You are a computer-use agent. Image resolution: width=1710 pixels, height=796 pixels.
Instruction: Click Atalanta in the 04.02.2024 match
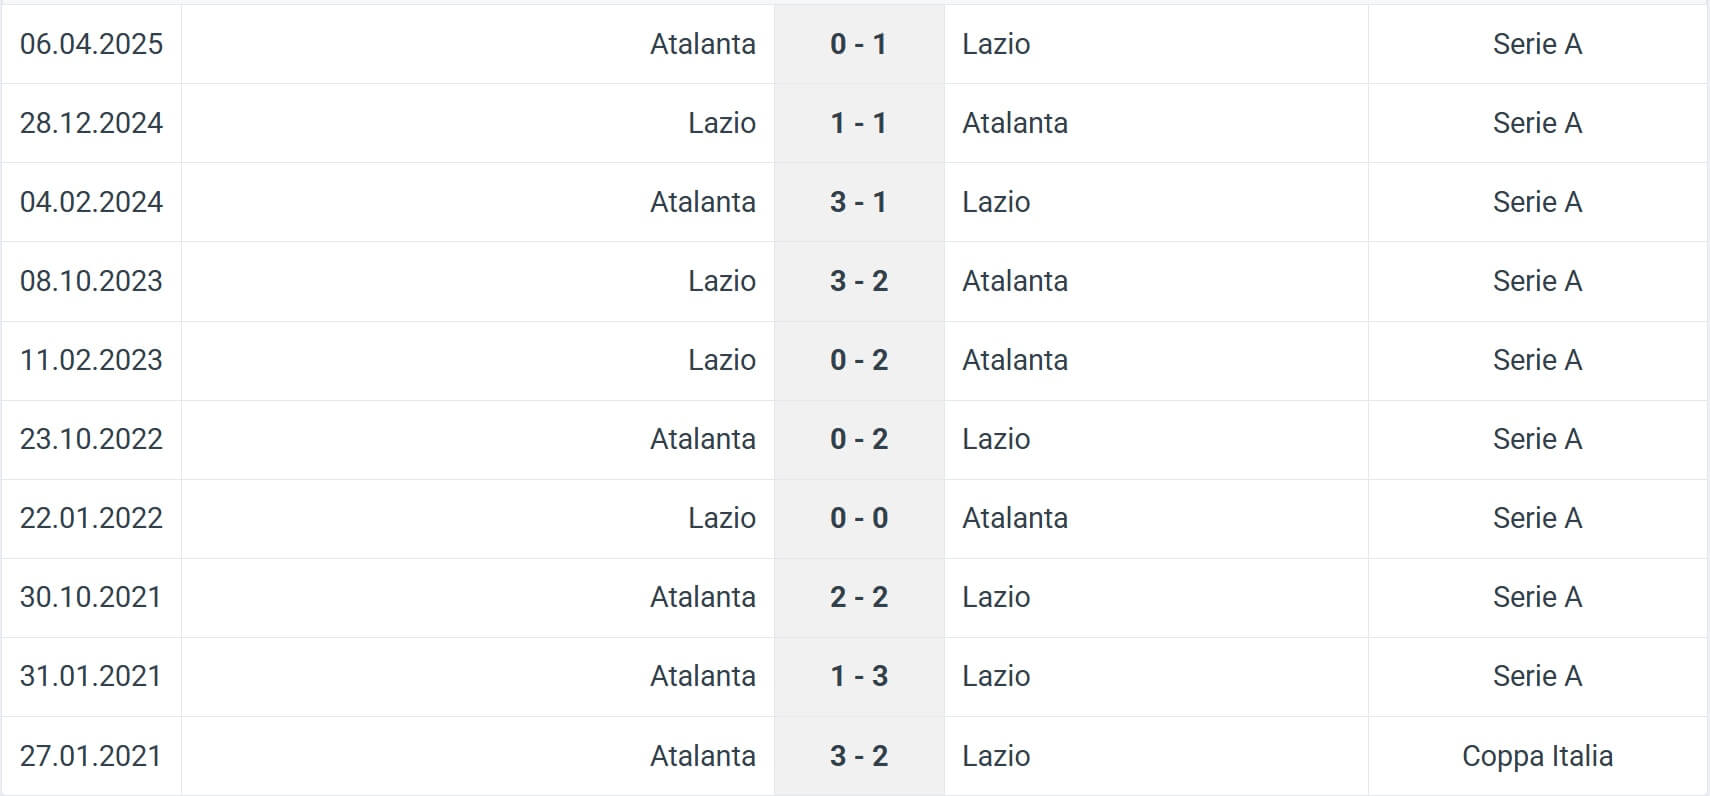coord(702,202)
